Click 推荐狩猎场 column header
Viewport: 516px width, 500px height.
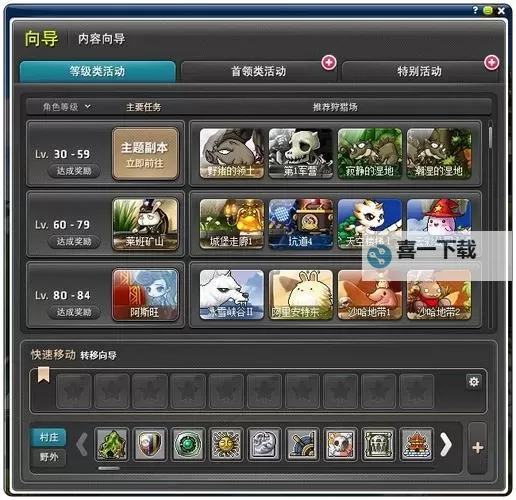pos(335,107)
